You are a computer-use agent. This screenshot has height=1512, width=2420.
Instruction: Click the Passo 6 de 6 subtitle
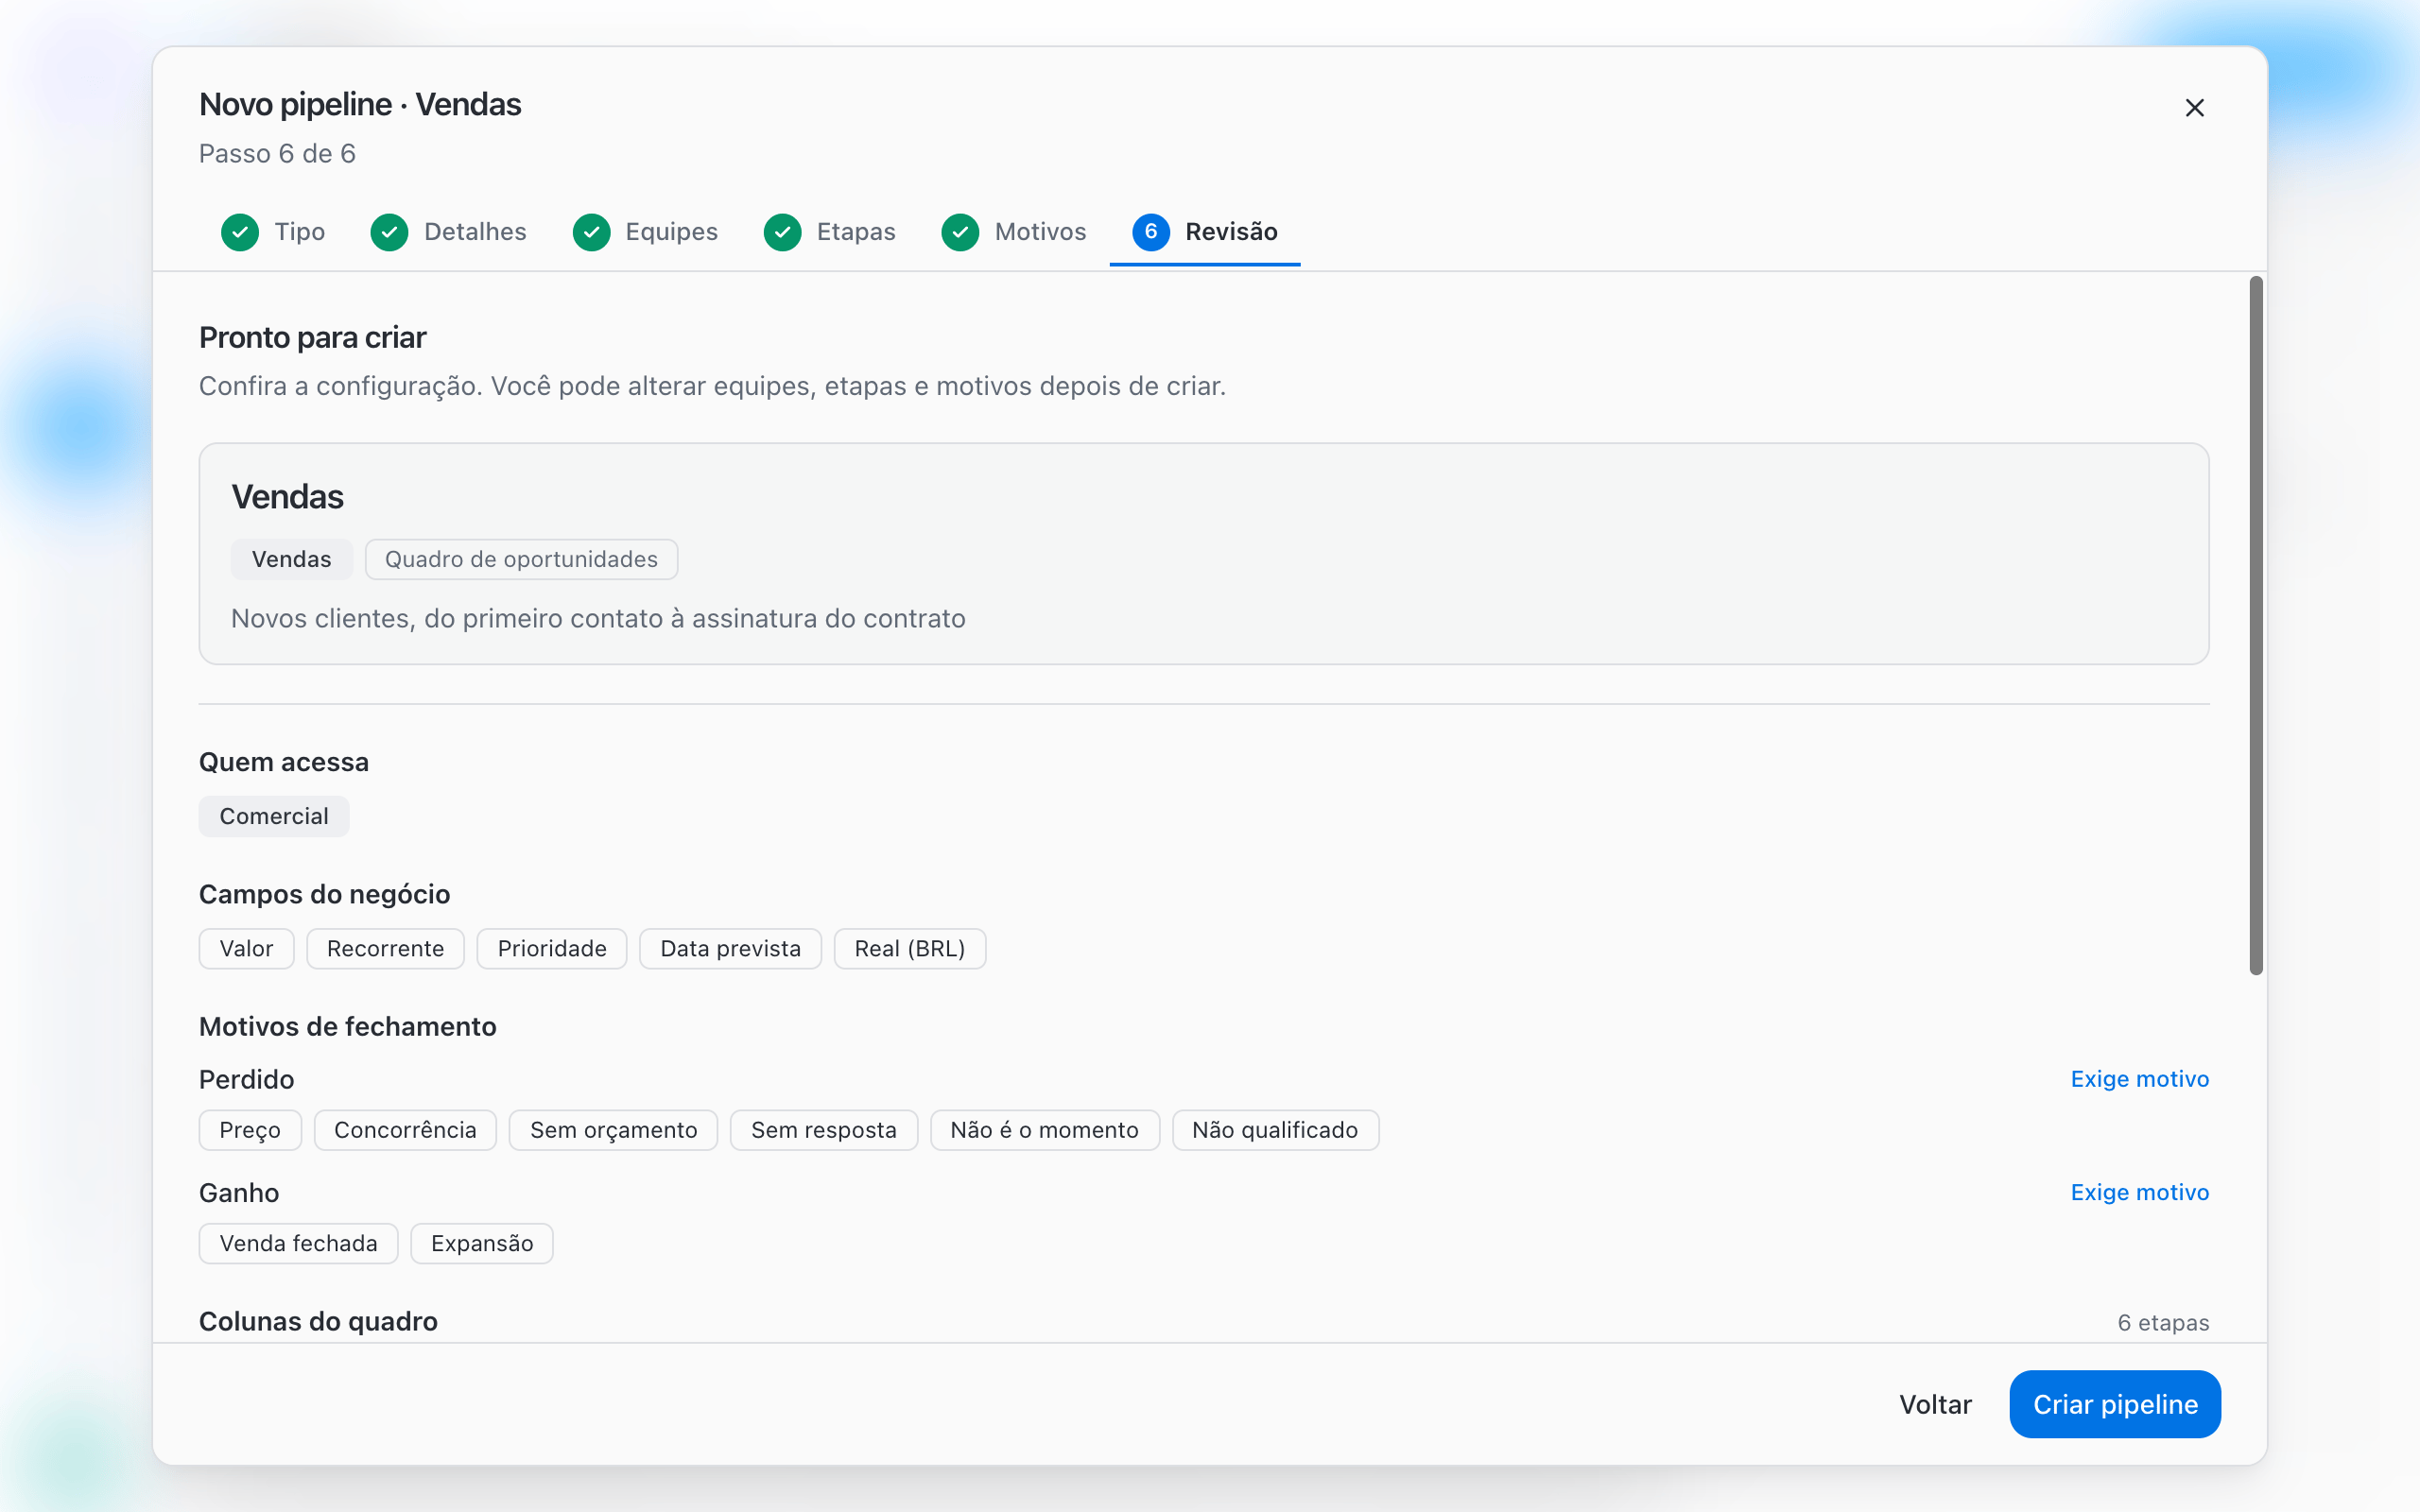pyautogui.click(x=277, y=153)
